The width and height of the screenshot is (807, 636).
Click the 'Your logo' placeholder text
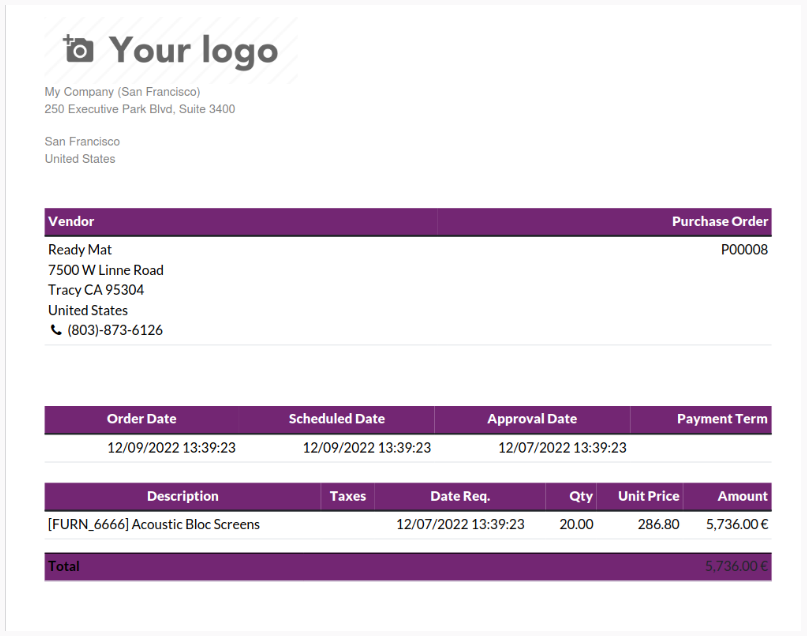click(193, 49)
